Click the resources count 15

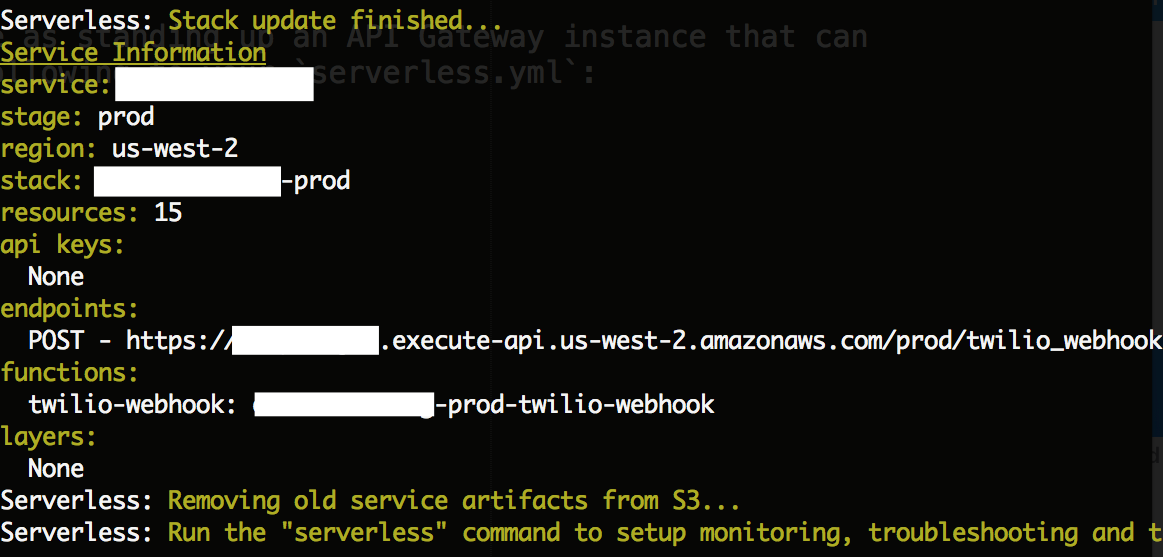pos(168,213)
